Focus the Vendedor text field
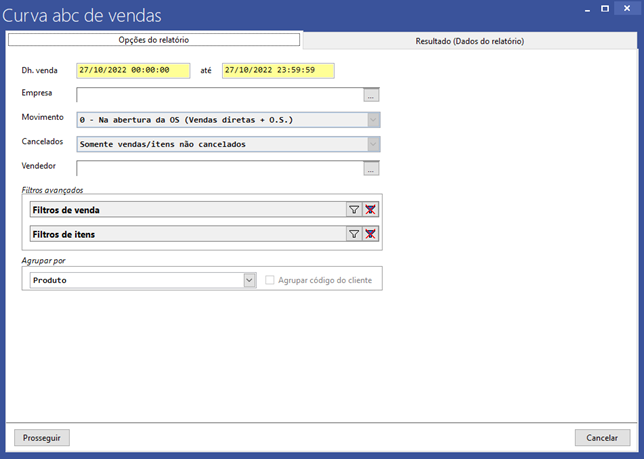The height and width of the screenshot is (459, 644). point(219,168)
